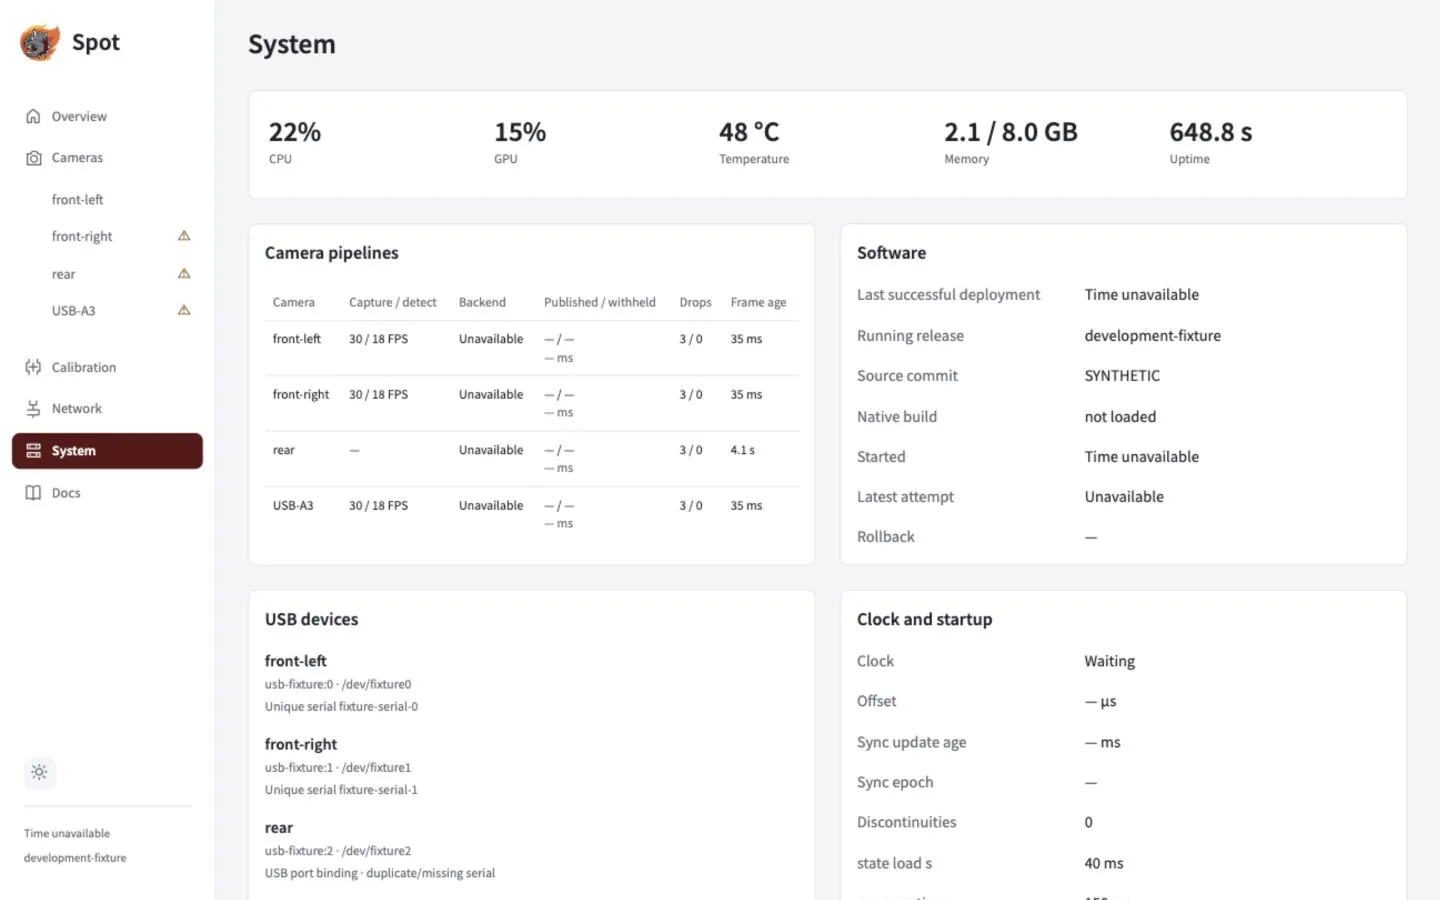Screen dimensions: 1440x900
Task: Click the Frame age column header
Action: (758, 302)
